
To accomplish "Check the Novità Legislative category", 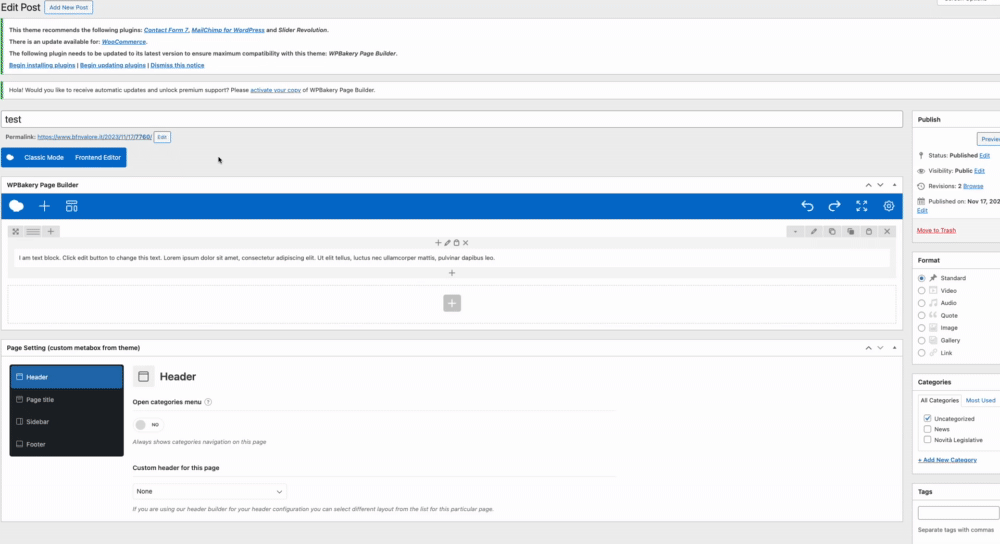I will click(x=927, y=440).
